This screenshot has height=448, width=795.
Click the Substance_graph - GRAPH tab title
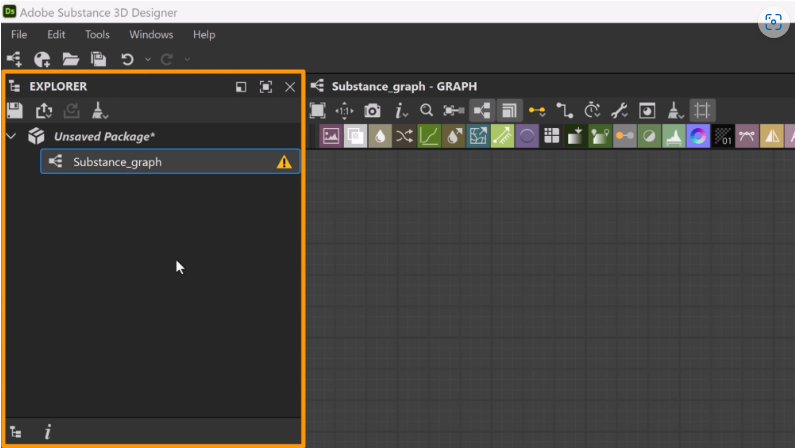coord(404,86)
